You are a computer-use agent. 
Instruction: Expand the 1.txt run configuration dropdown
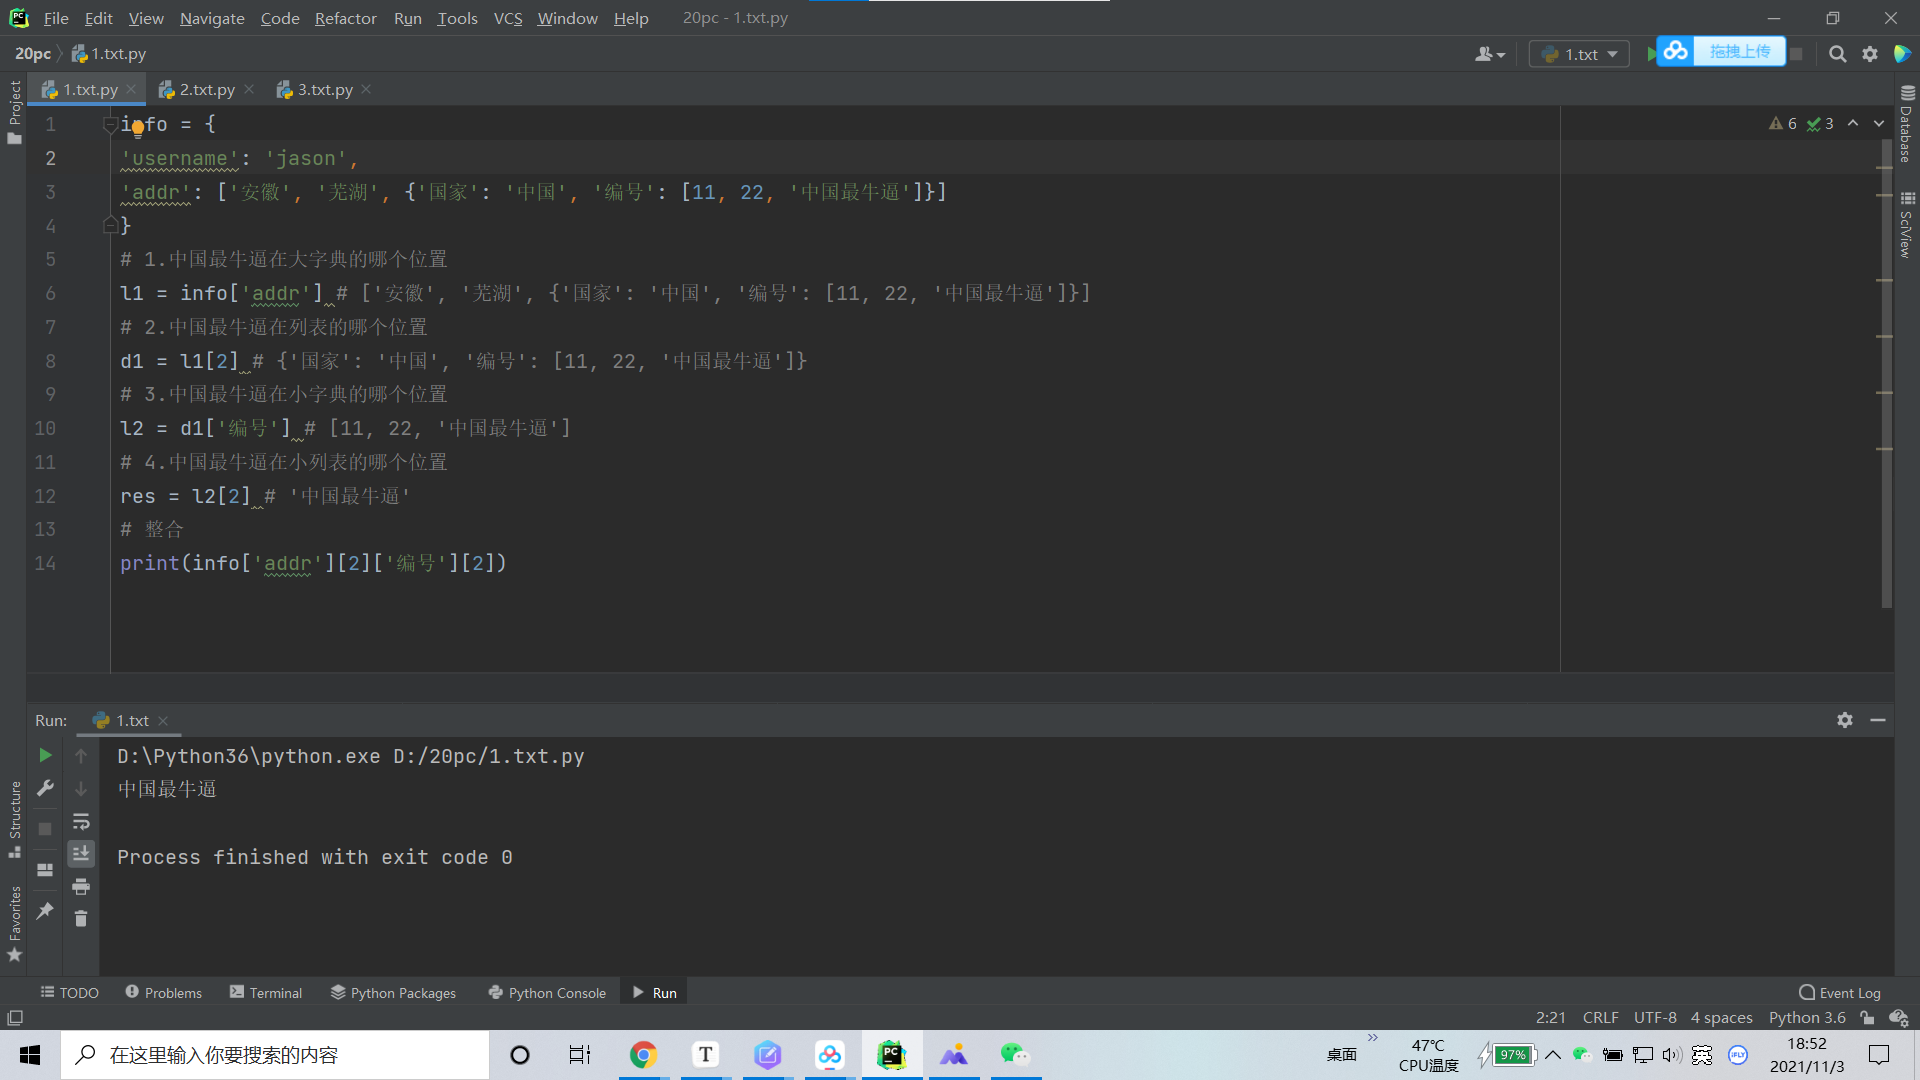(x=1580, y=54)
